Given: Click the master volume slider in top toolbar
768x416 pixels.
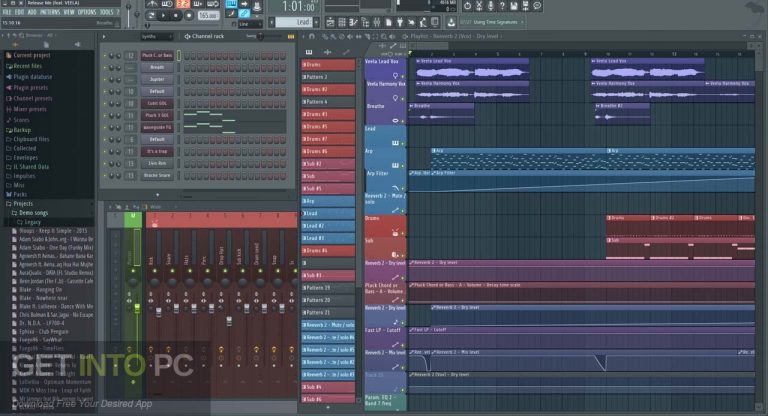Looking at the screenshot, I should tap(129, 13).
